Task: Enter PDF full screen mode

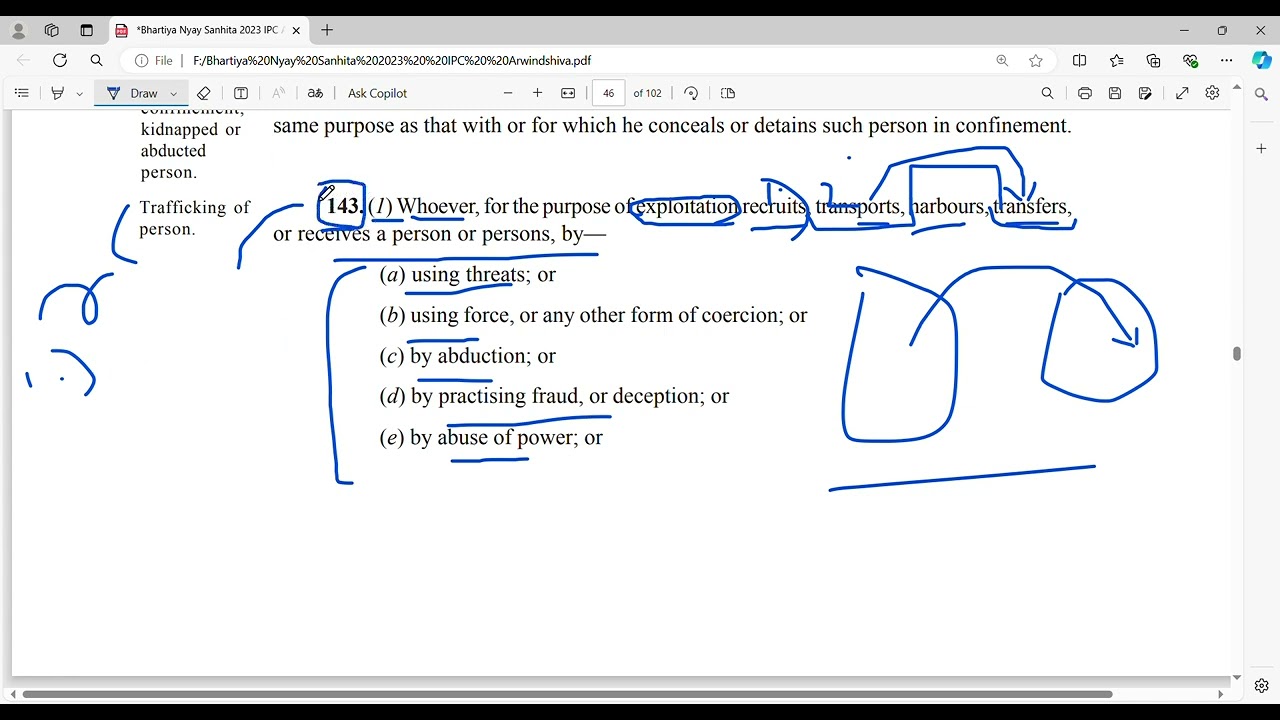Action: (x=1182, y=93)
